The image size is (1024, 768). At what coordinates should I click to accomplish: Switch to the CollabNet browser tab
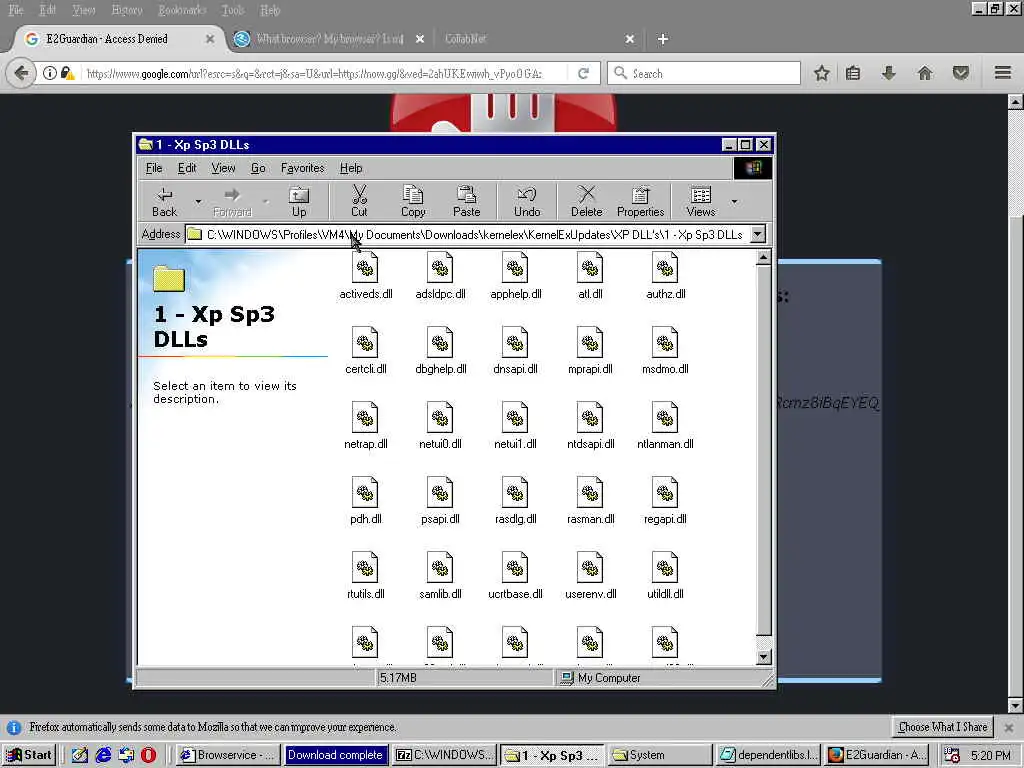[539, 39]
